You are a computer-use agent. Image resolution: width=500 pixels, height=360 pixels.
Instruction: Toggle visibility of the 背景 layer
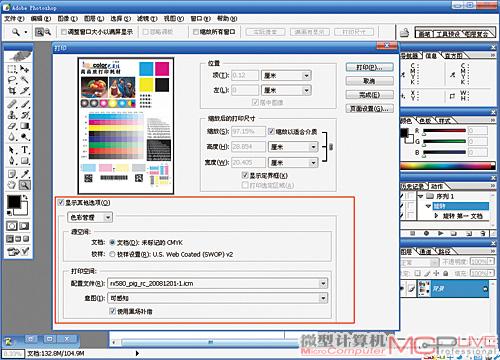pyautogui.click(x=403, y=289)
